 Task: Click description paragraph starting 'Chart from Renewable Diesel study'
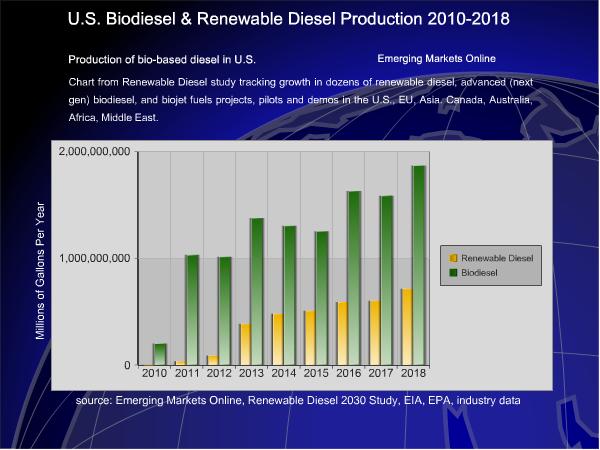point(300,100)
